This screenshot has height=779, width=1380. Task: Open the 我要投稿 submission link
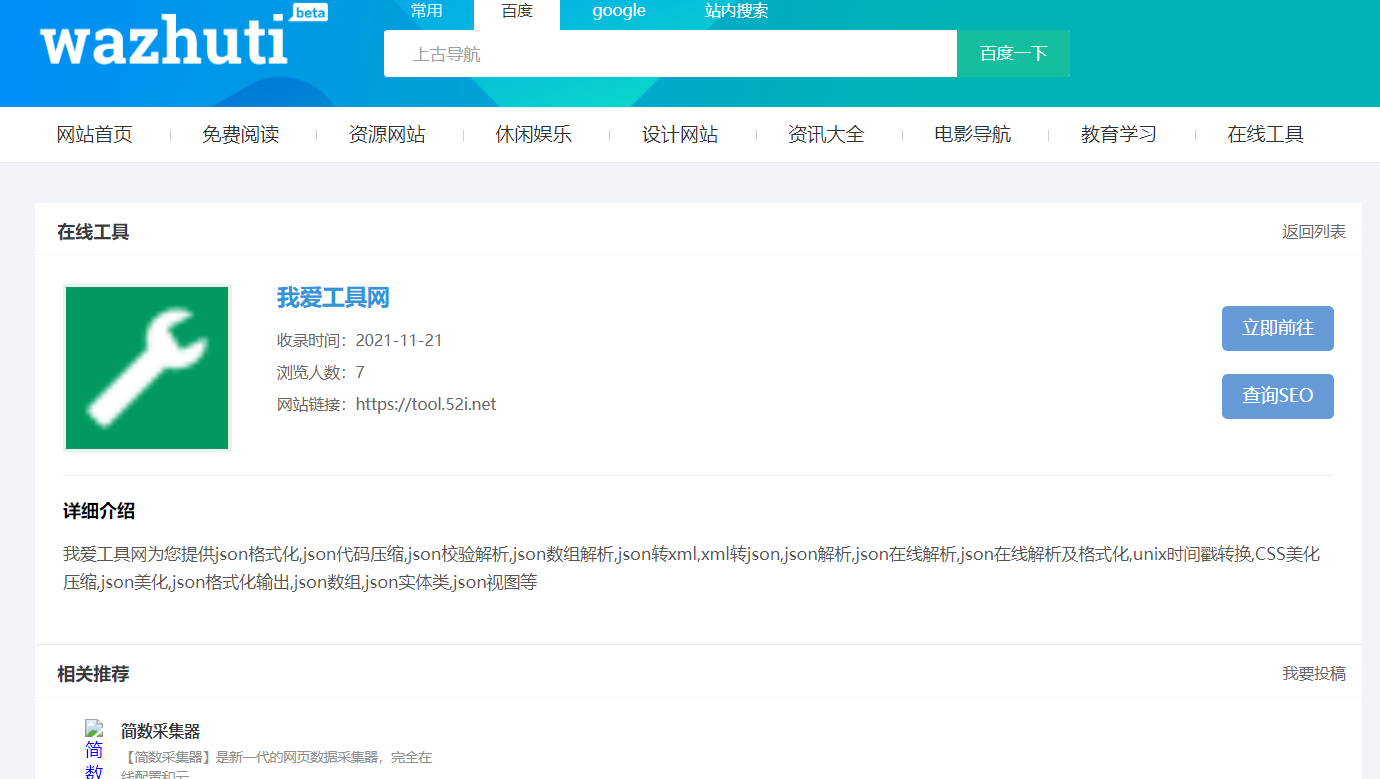[x=1313, y=674]
